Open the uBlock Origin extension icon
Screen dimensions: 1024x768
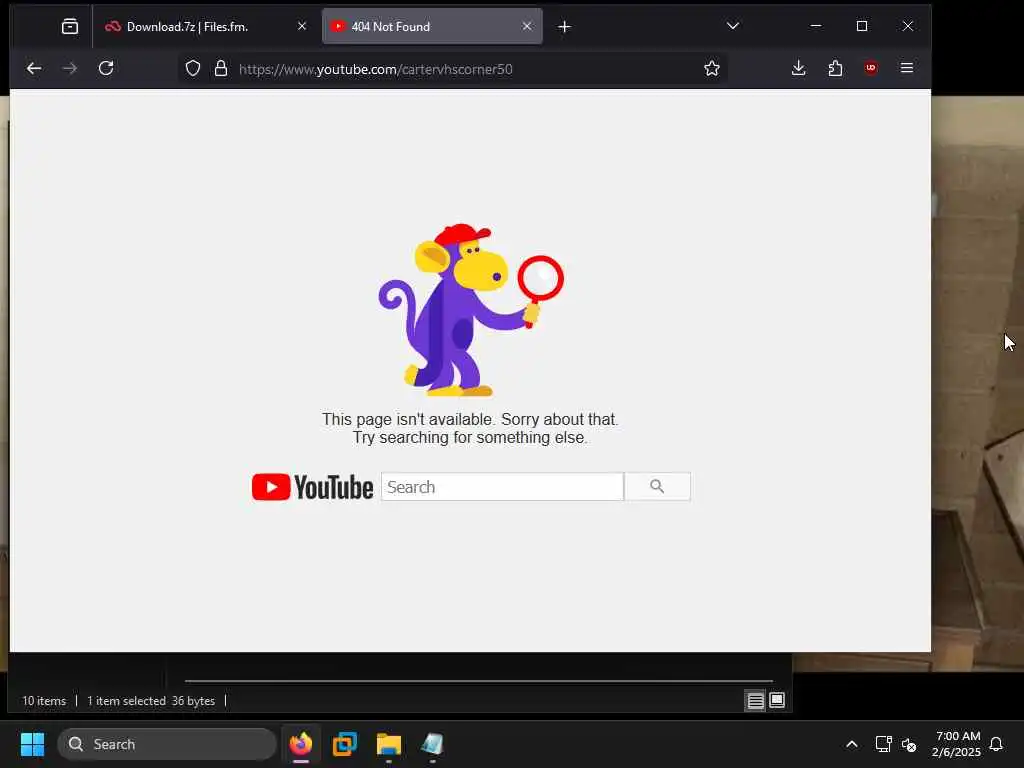[871, 69]
